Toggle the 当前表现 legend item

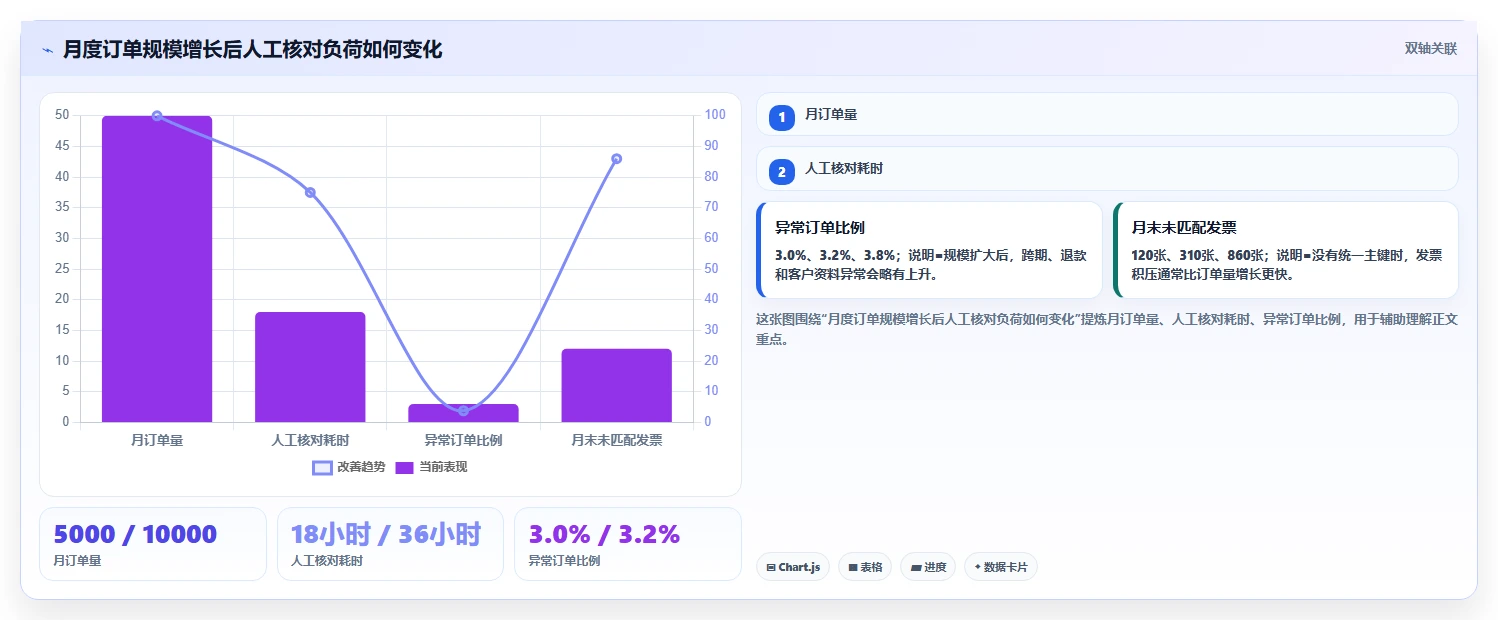click(x=431, y=467)
